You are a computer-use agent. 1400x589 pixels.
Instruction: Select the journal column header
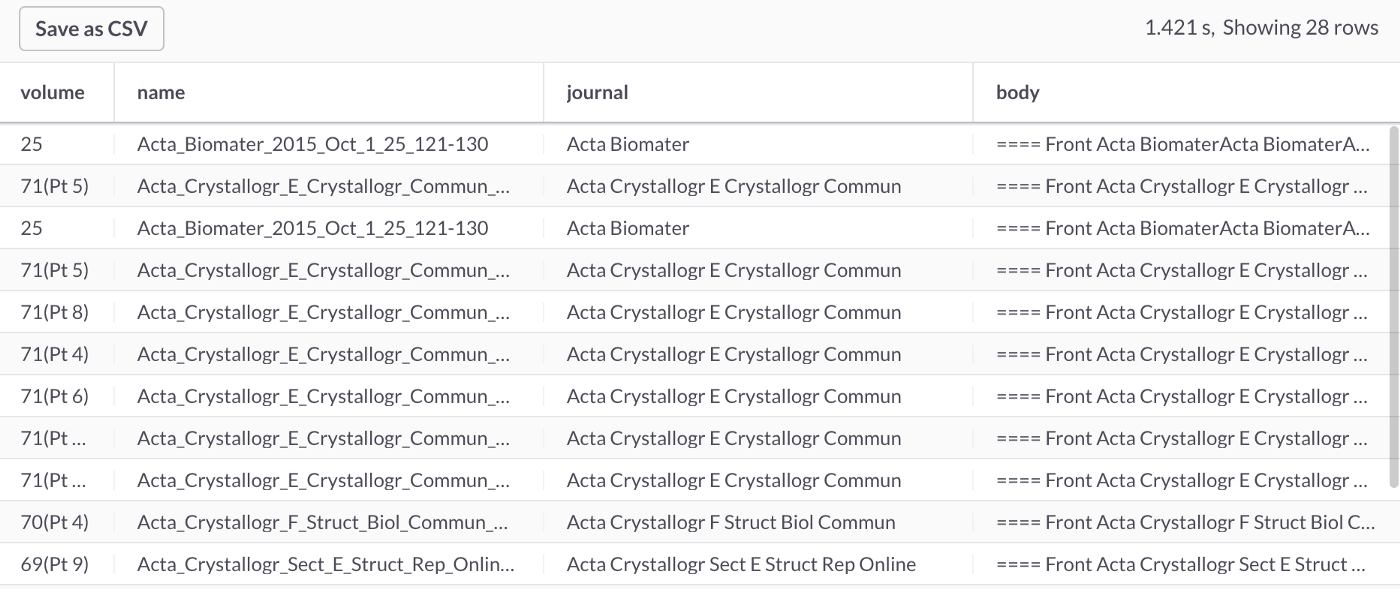[597, 93]
